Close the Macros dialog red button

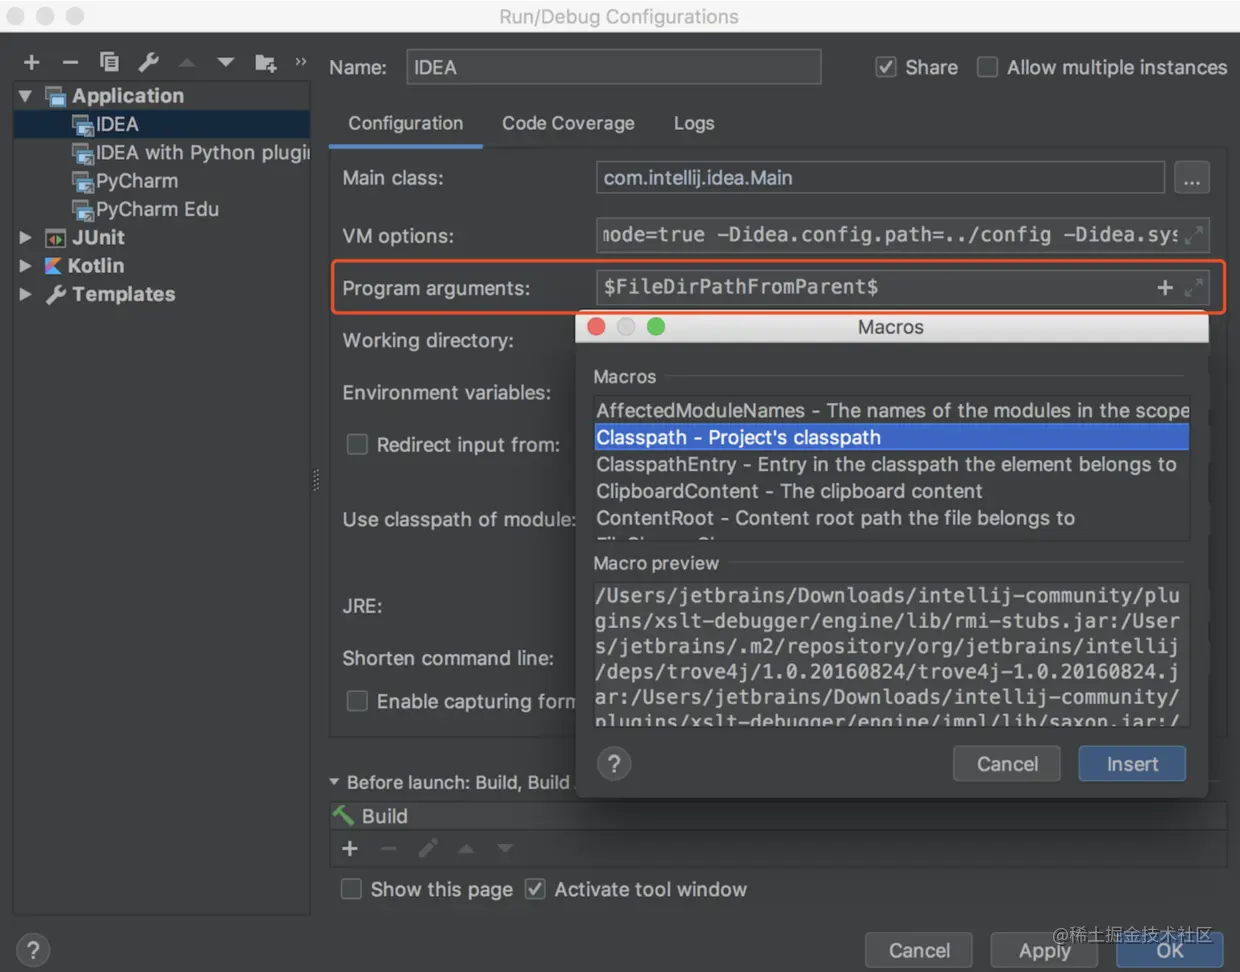pos(597,327)
